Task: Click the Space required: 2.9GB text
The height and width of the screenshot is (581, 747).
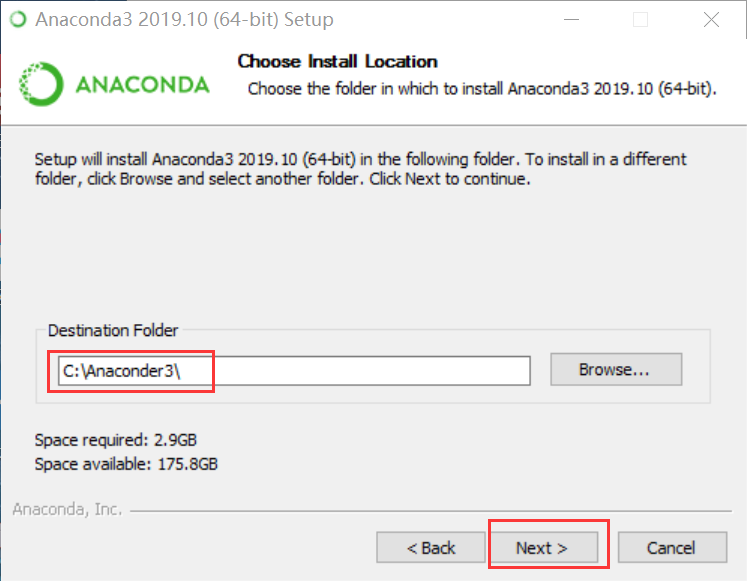Action: 116,440
